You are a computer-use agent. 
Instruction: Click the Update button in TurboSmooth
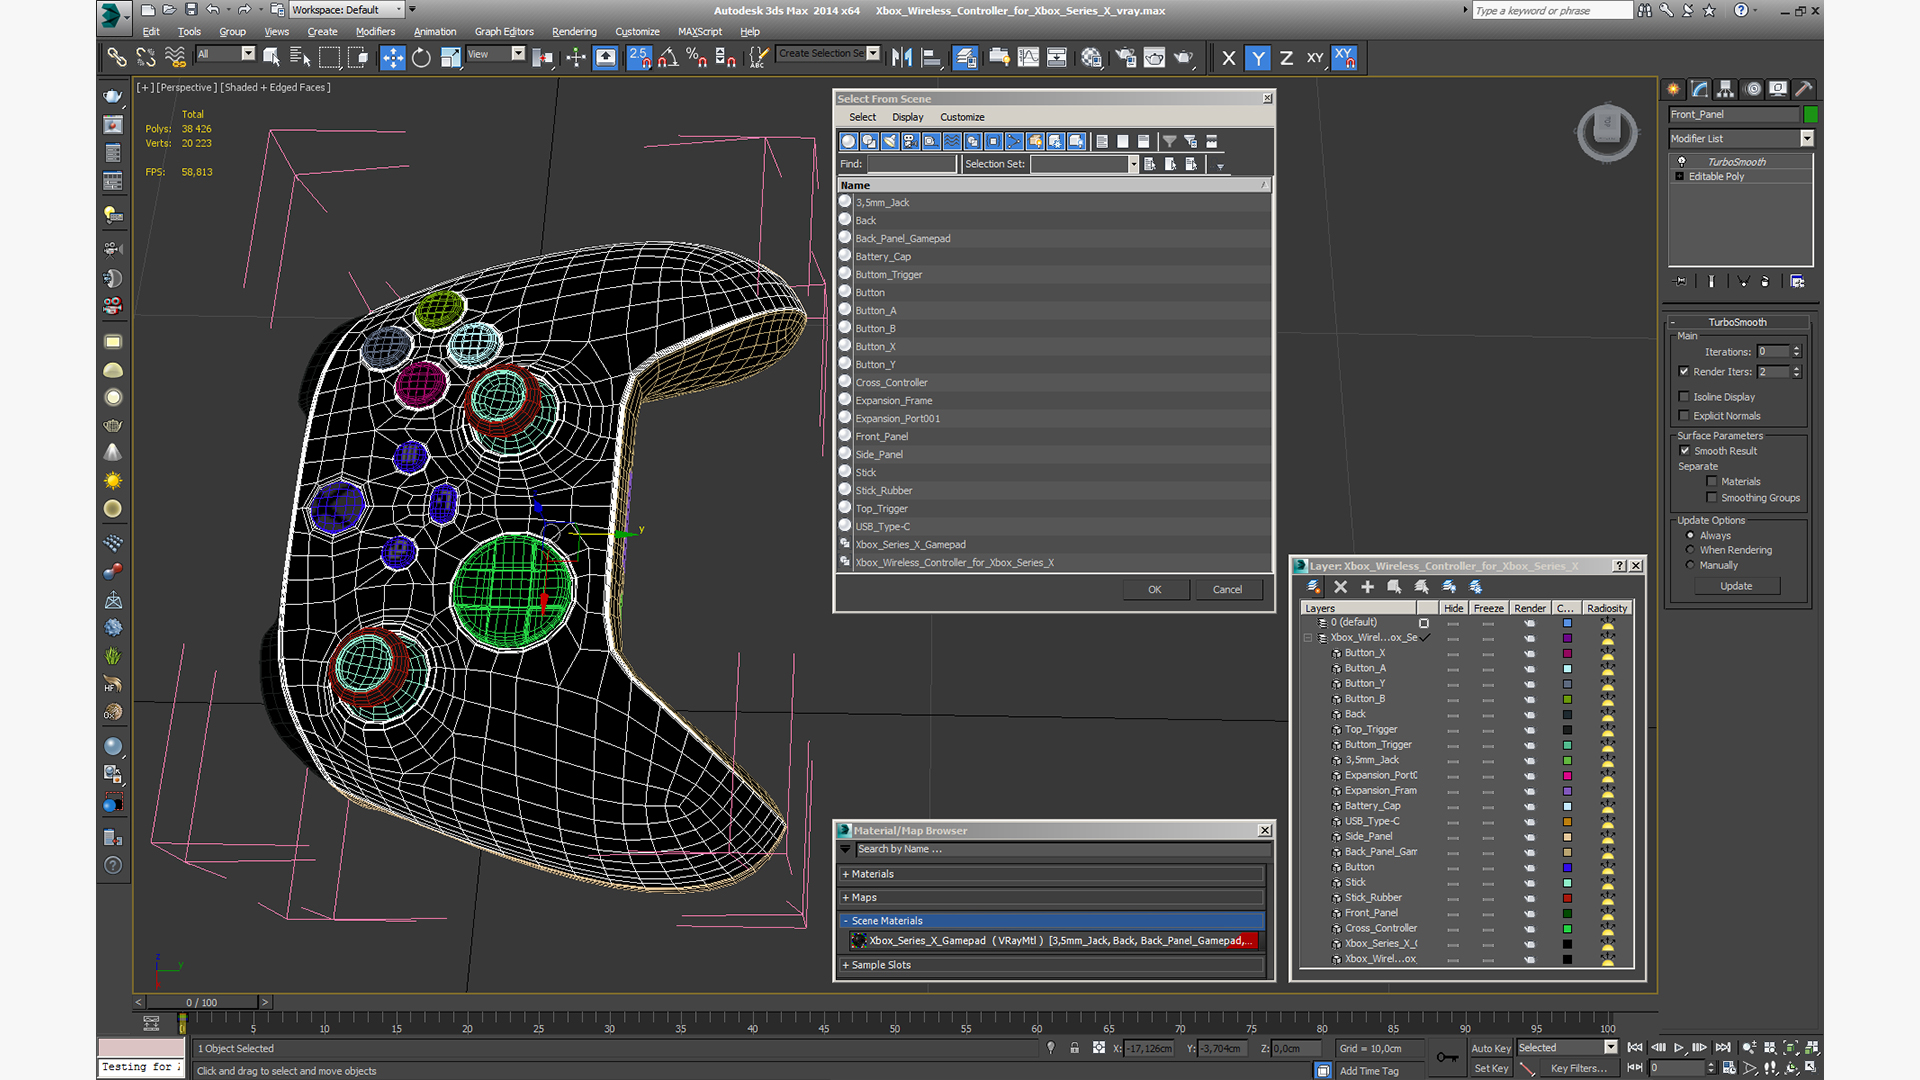[1736, 586]
